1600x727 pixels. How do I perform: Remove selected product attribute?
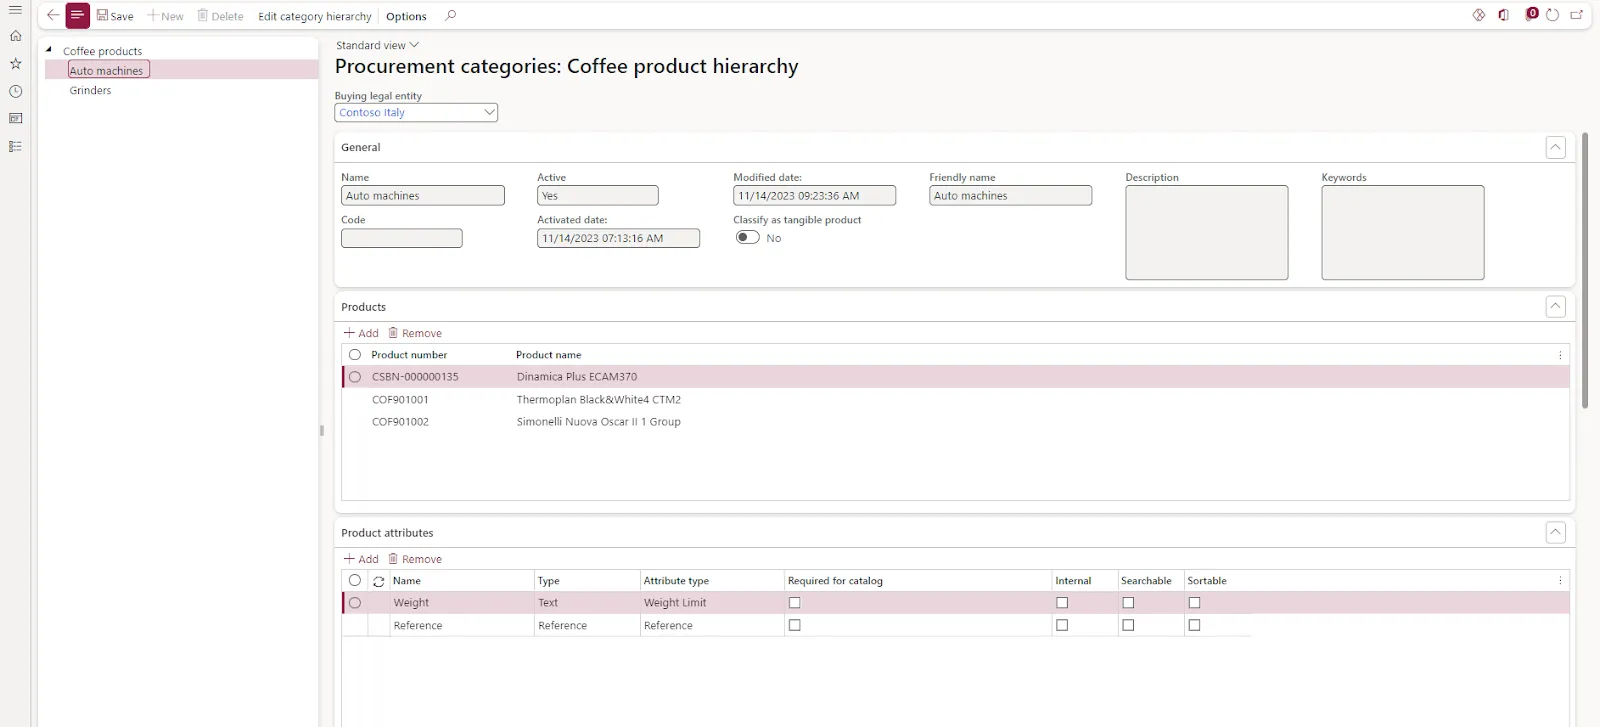coord(415,559)
